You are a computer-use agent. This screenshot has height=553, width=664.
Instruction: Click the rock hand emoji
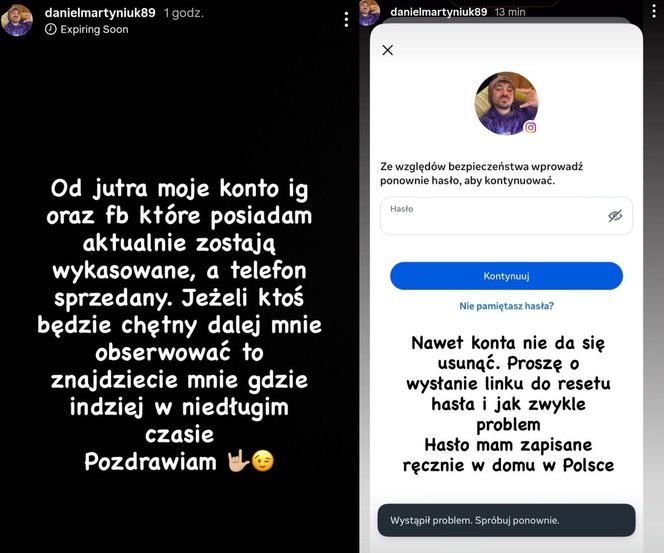pos(238,461)
